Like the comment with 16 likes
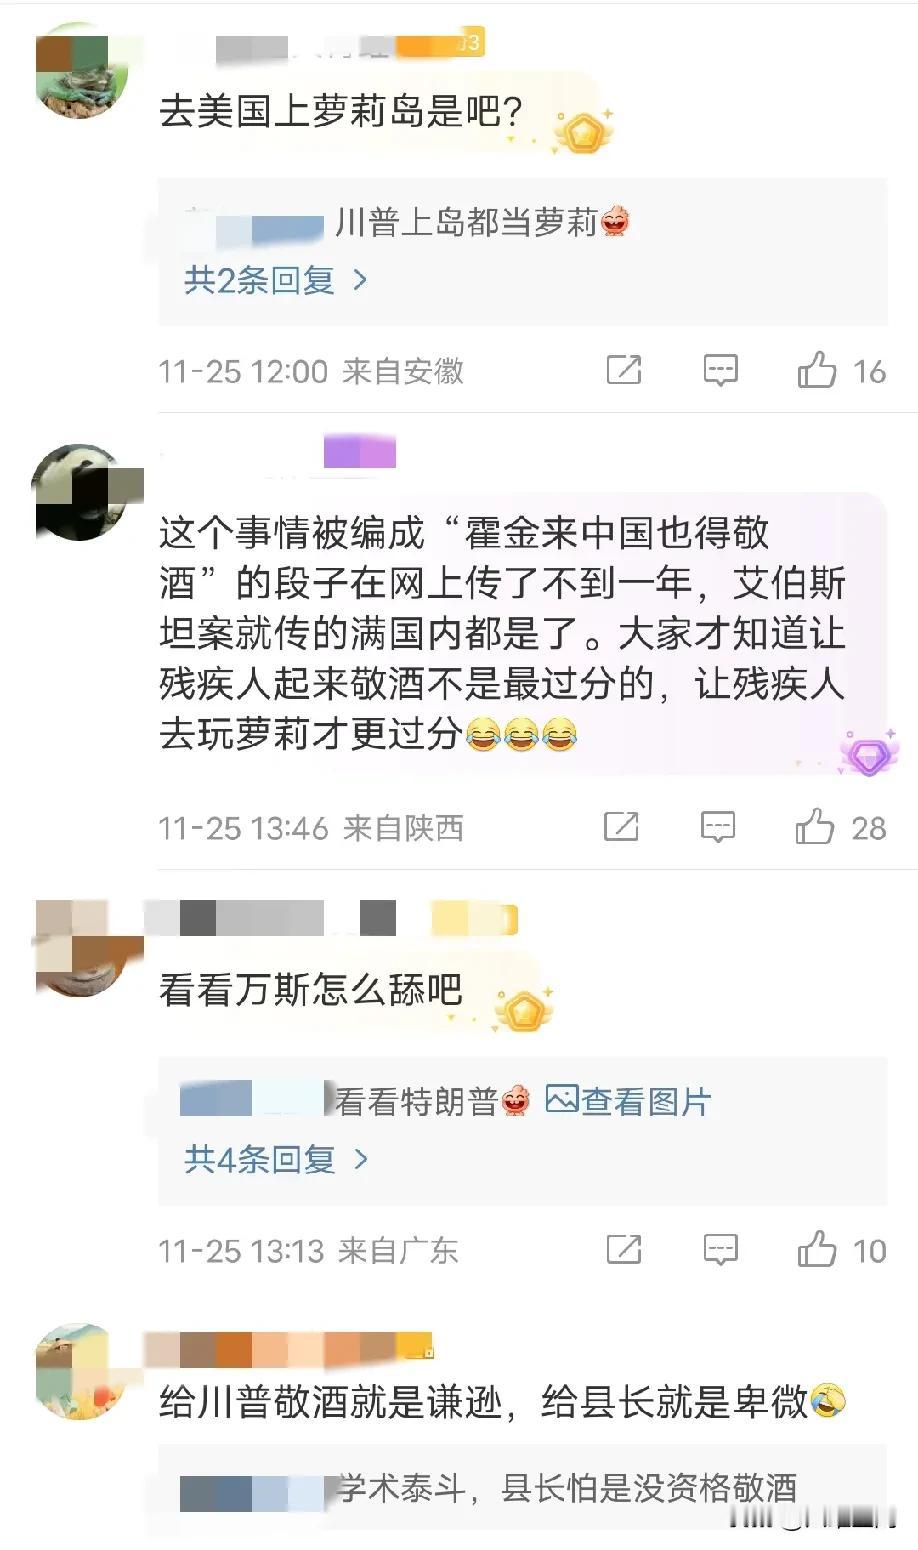The image size is (918, 1550). pyautogui.click(x=817, y=371)
